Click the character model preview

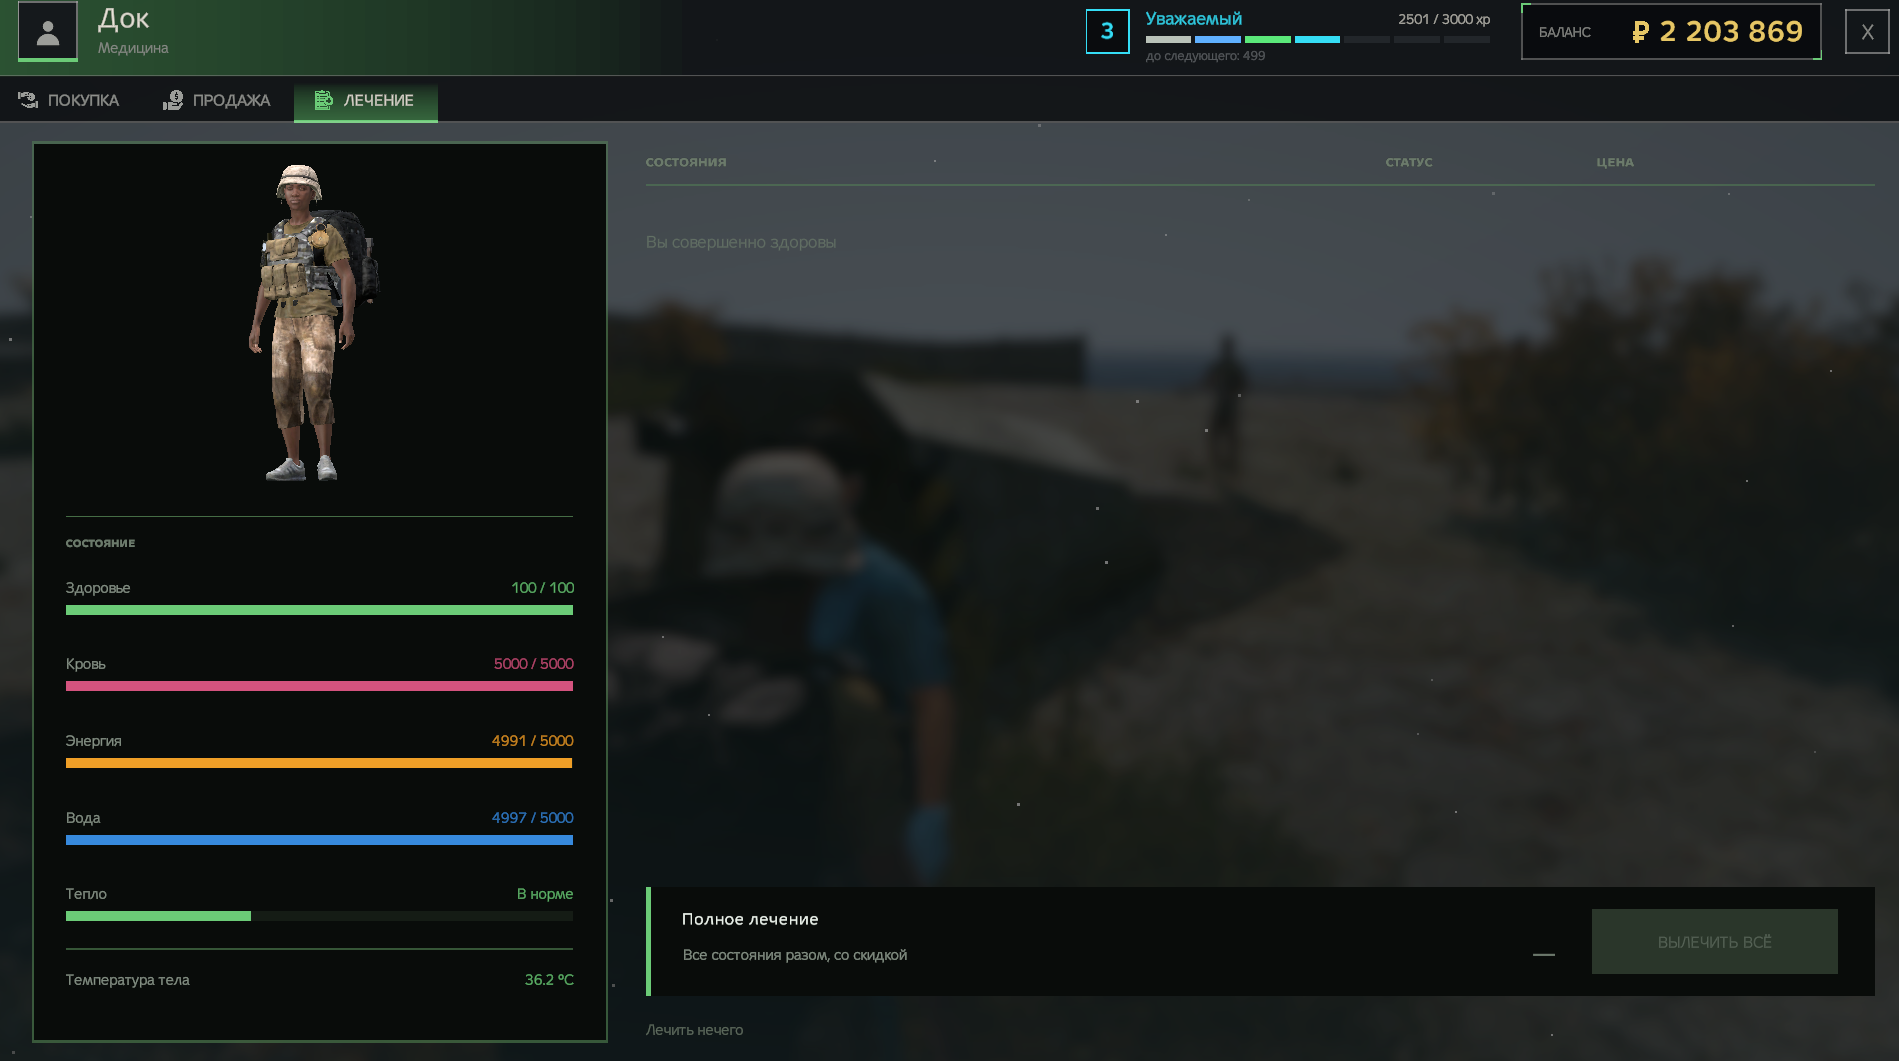[311, 323]
